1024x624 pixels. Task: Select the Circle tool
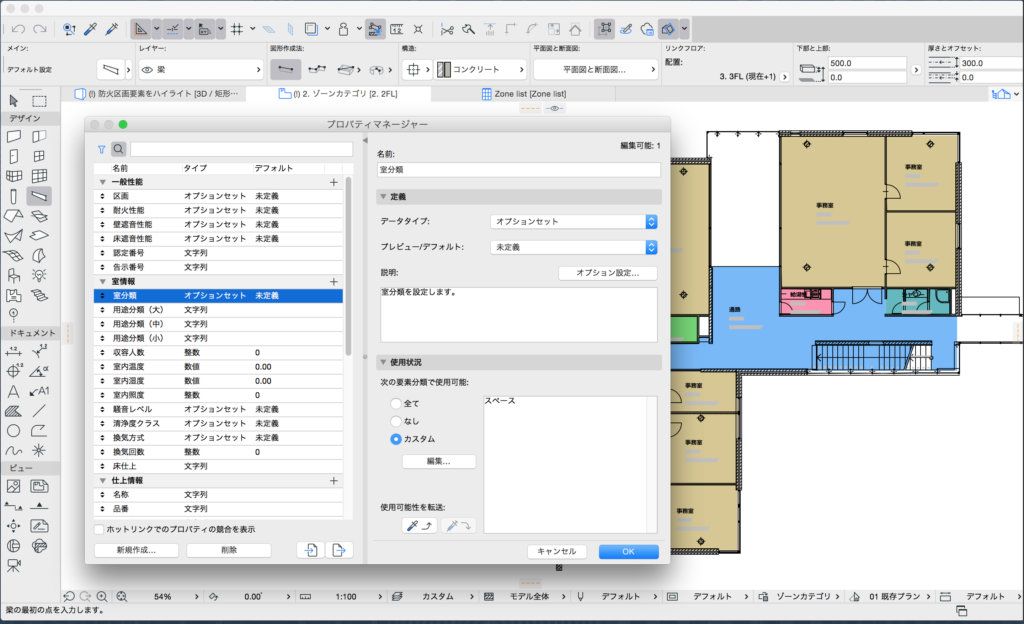(x=14, y=431)
